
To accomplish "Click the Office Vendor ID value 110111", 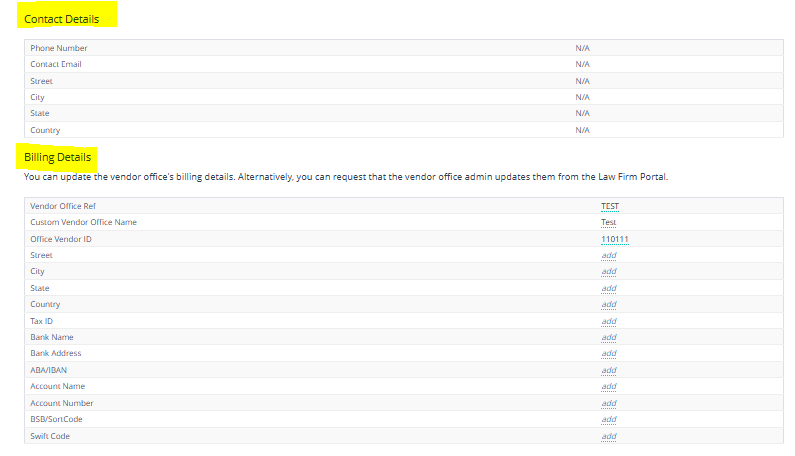I will (614, 239).
